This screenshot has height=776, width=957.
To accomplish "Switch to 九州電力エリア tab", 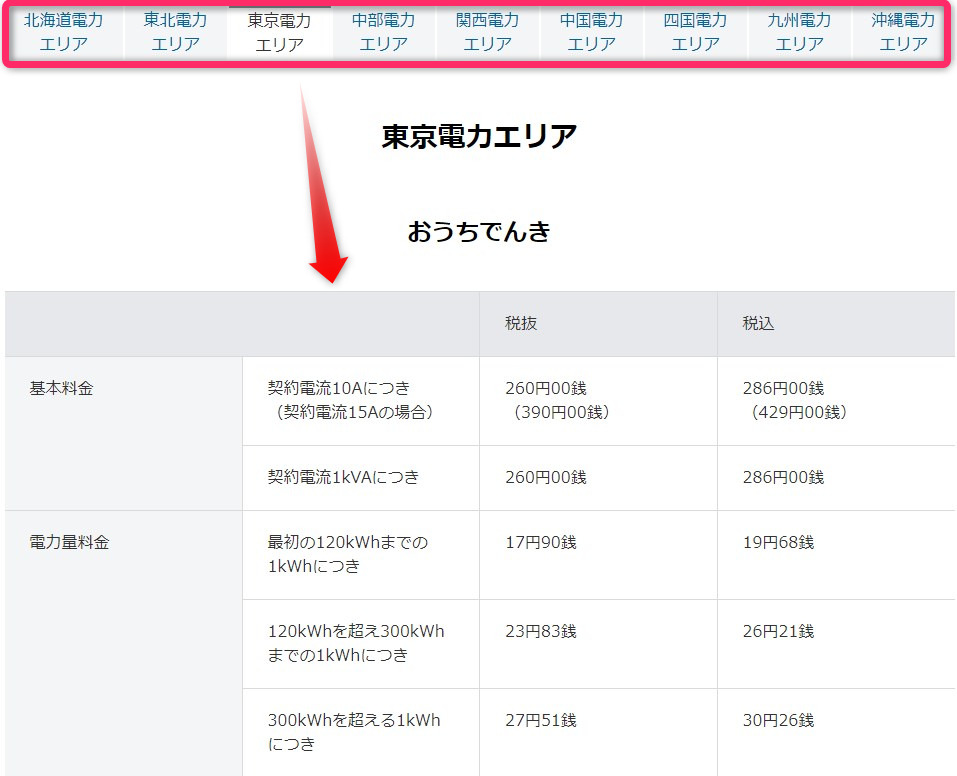I will pyautogui.click(x=800, y=32).
